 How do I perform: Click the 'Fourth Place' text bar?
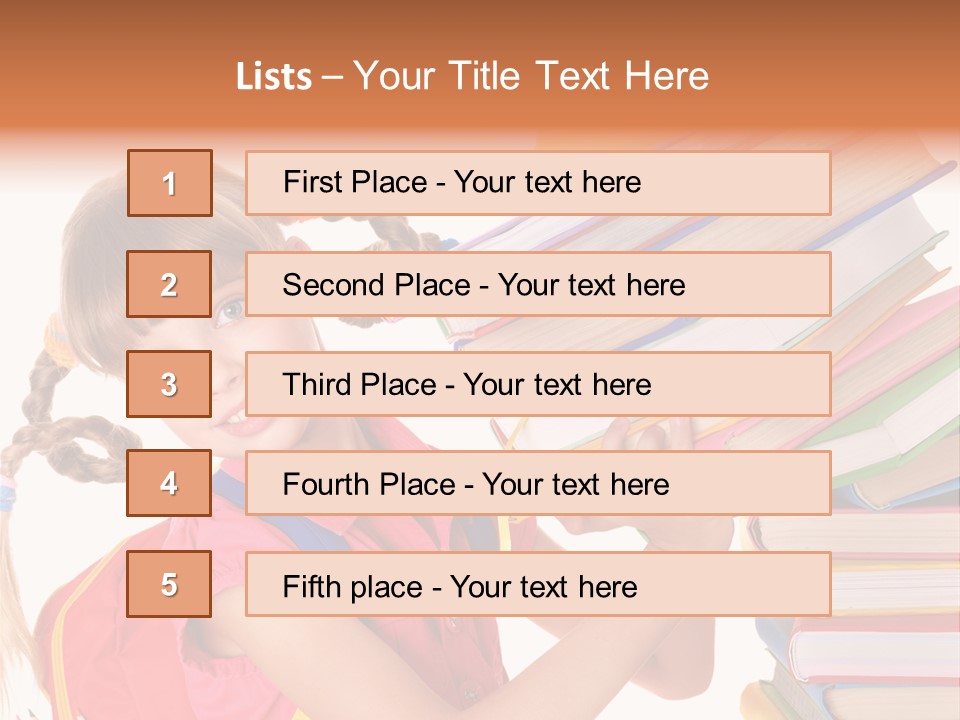point(538,484)
